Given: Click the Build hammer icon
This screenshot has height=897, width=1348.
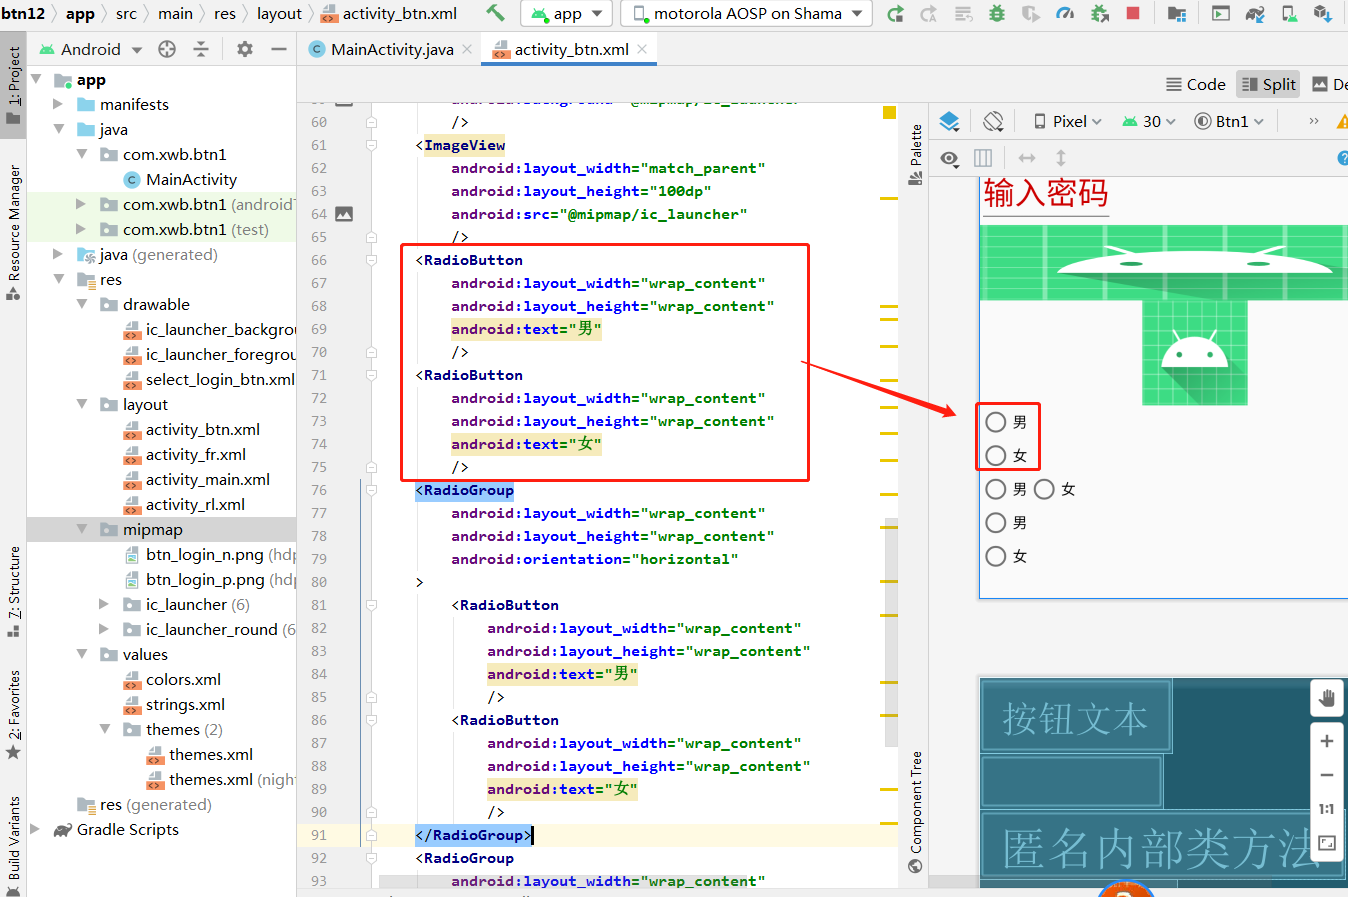Looking at the screenshot, I should (x=497, y=14).
